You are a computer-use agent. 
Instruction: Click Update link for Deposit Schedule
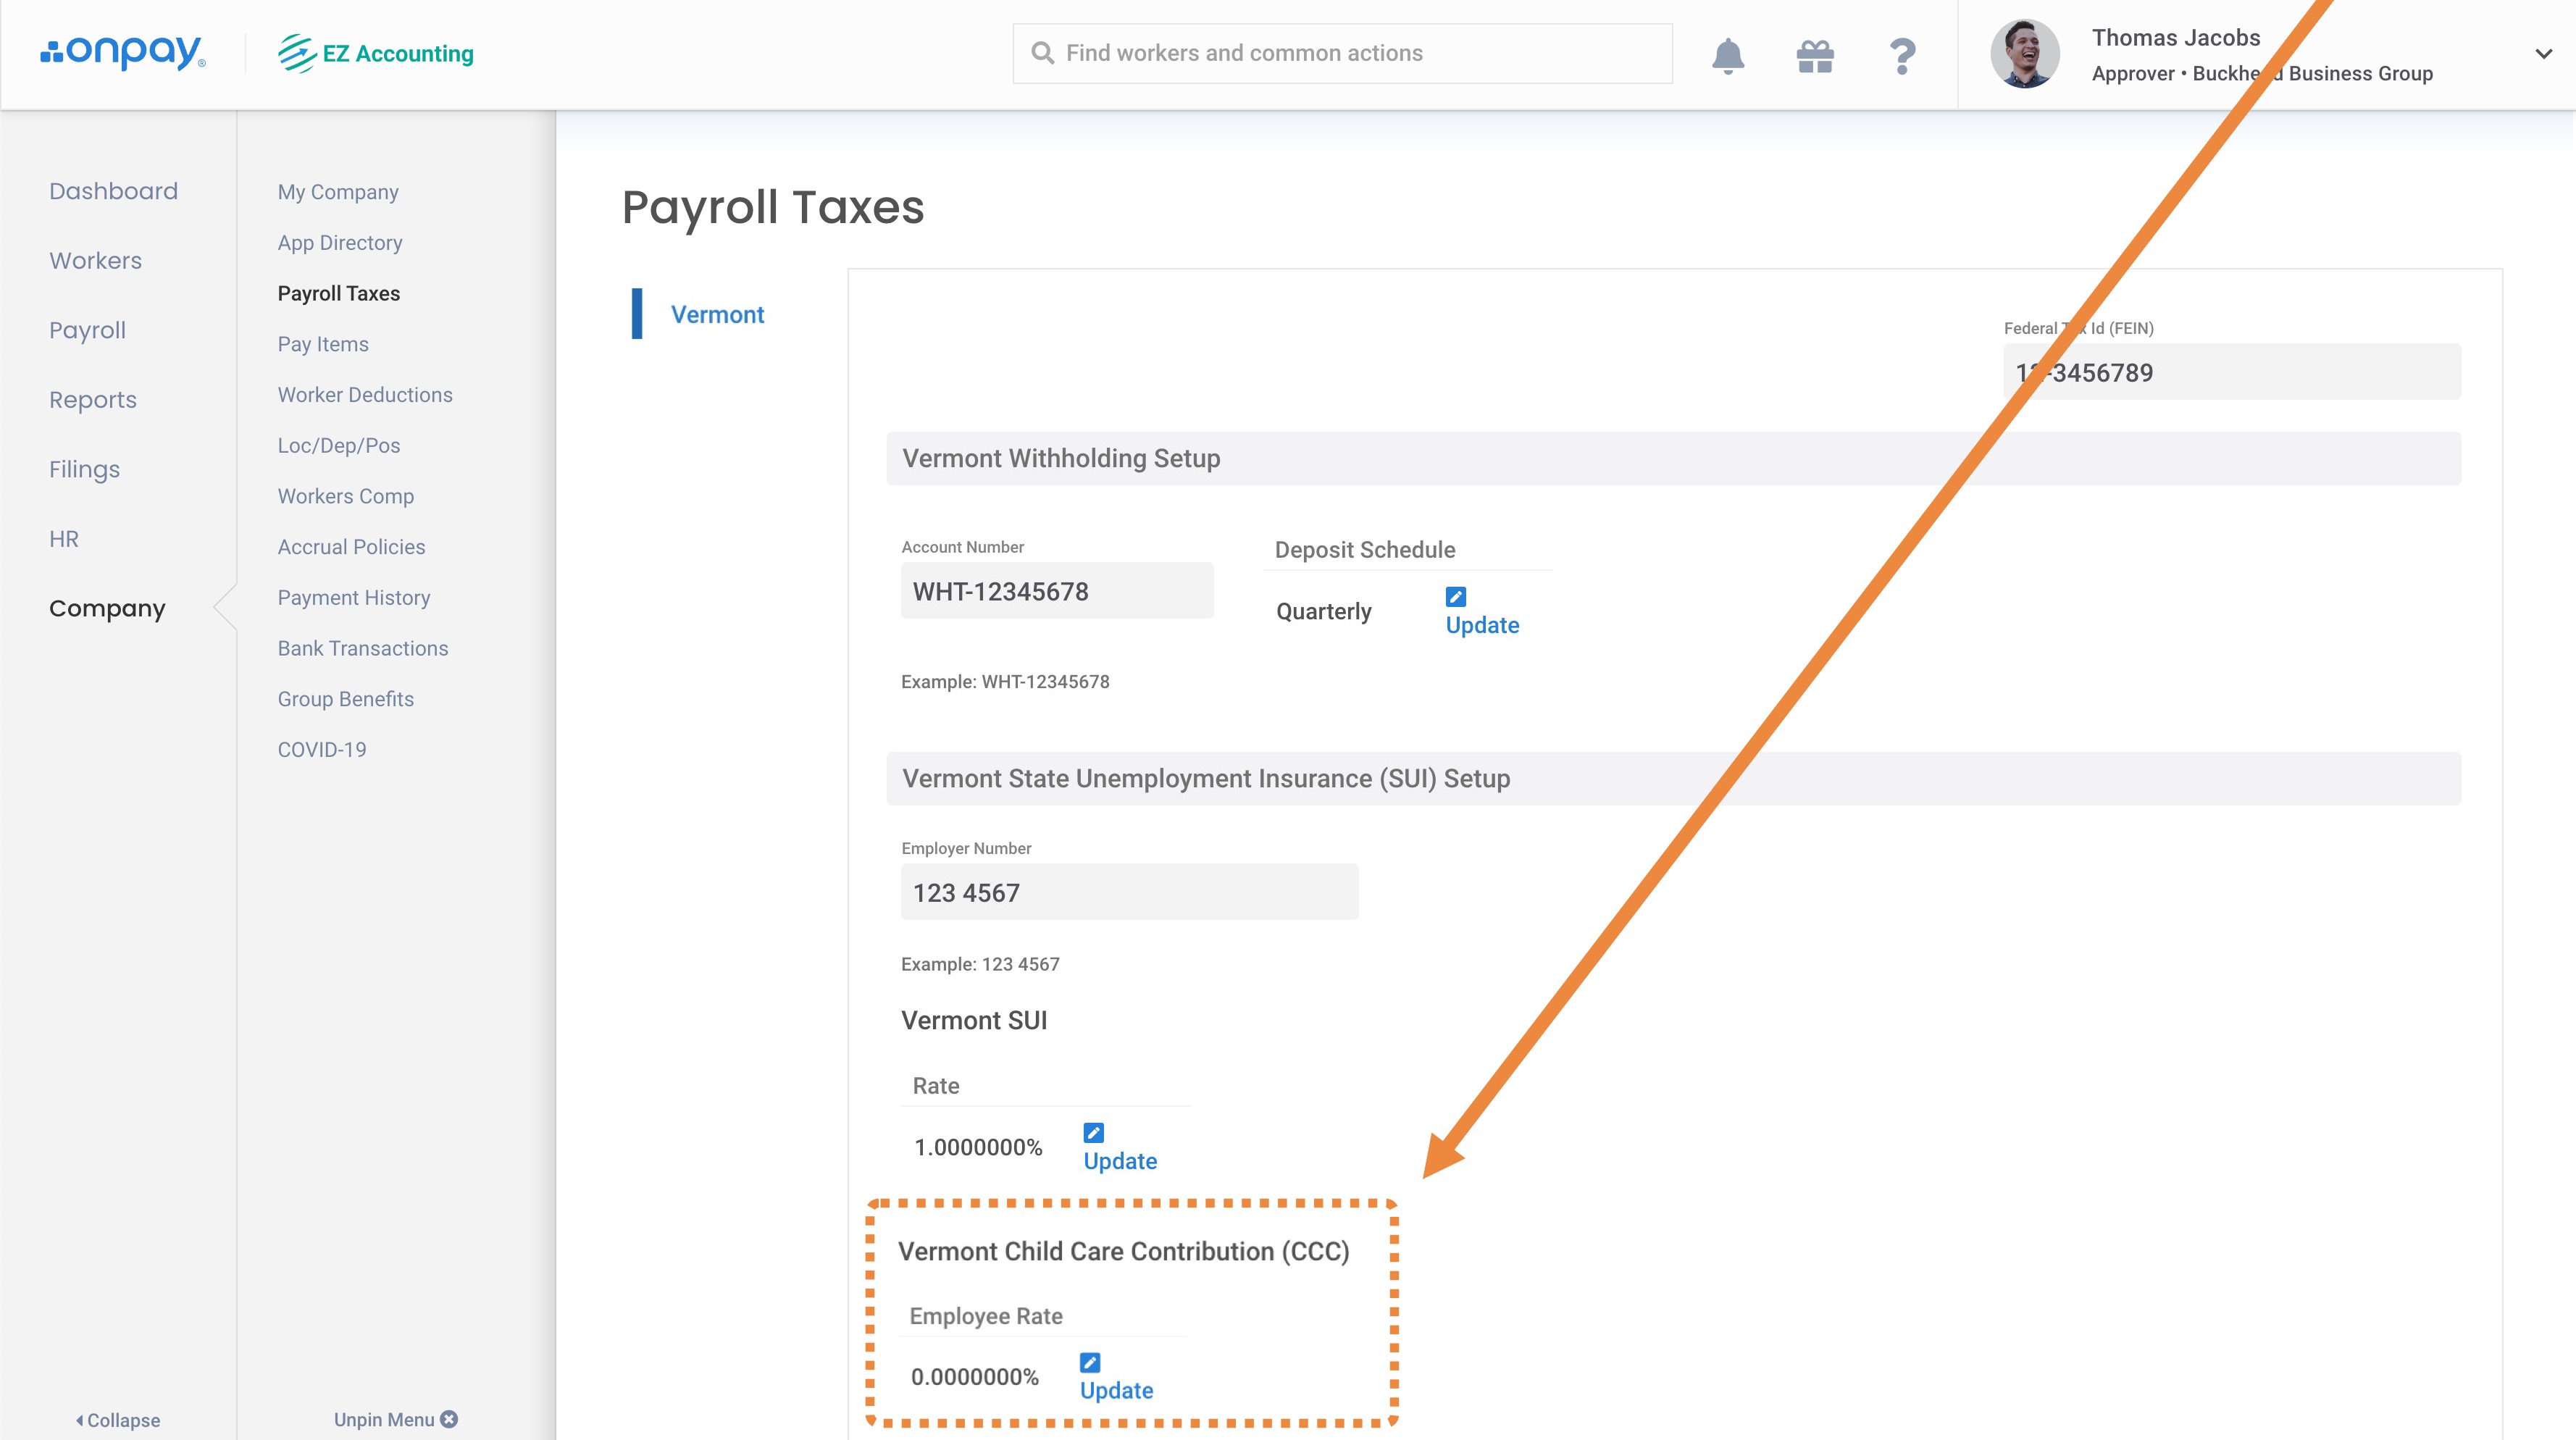(1482, 626)
